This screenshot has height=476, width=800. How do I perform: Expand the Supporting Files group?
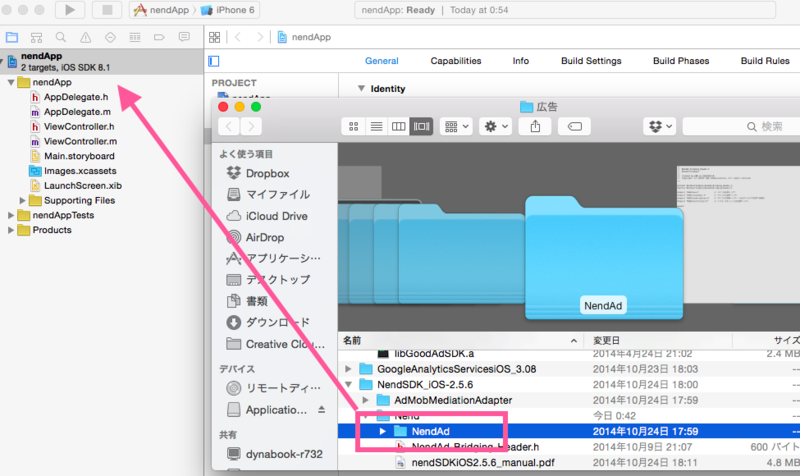point(22,201)
